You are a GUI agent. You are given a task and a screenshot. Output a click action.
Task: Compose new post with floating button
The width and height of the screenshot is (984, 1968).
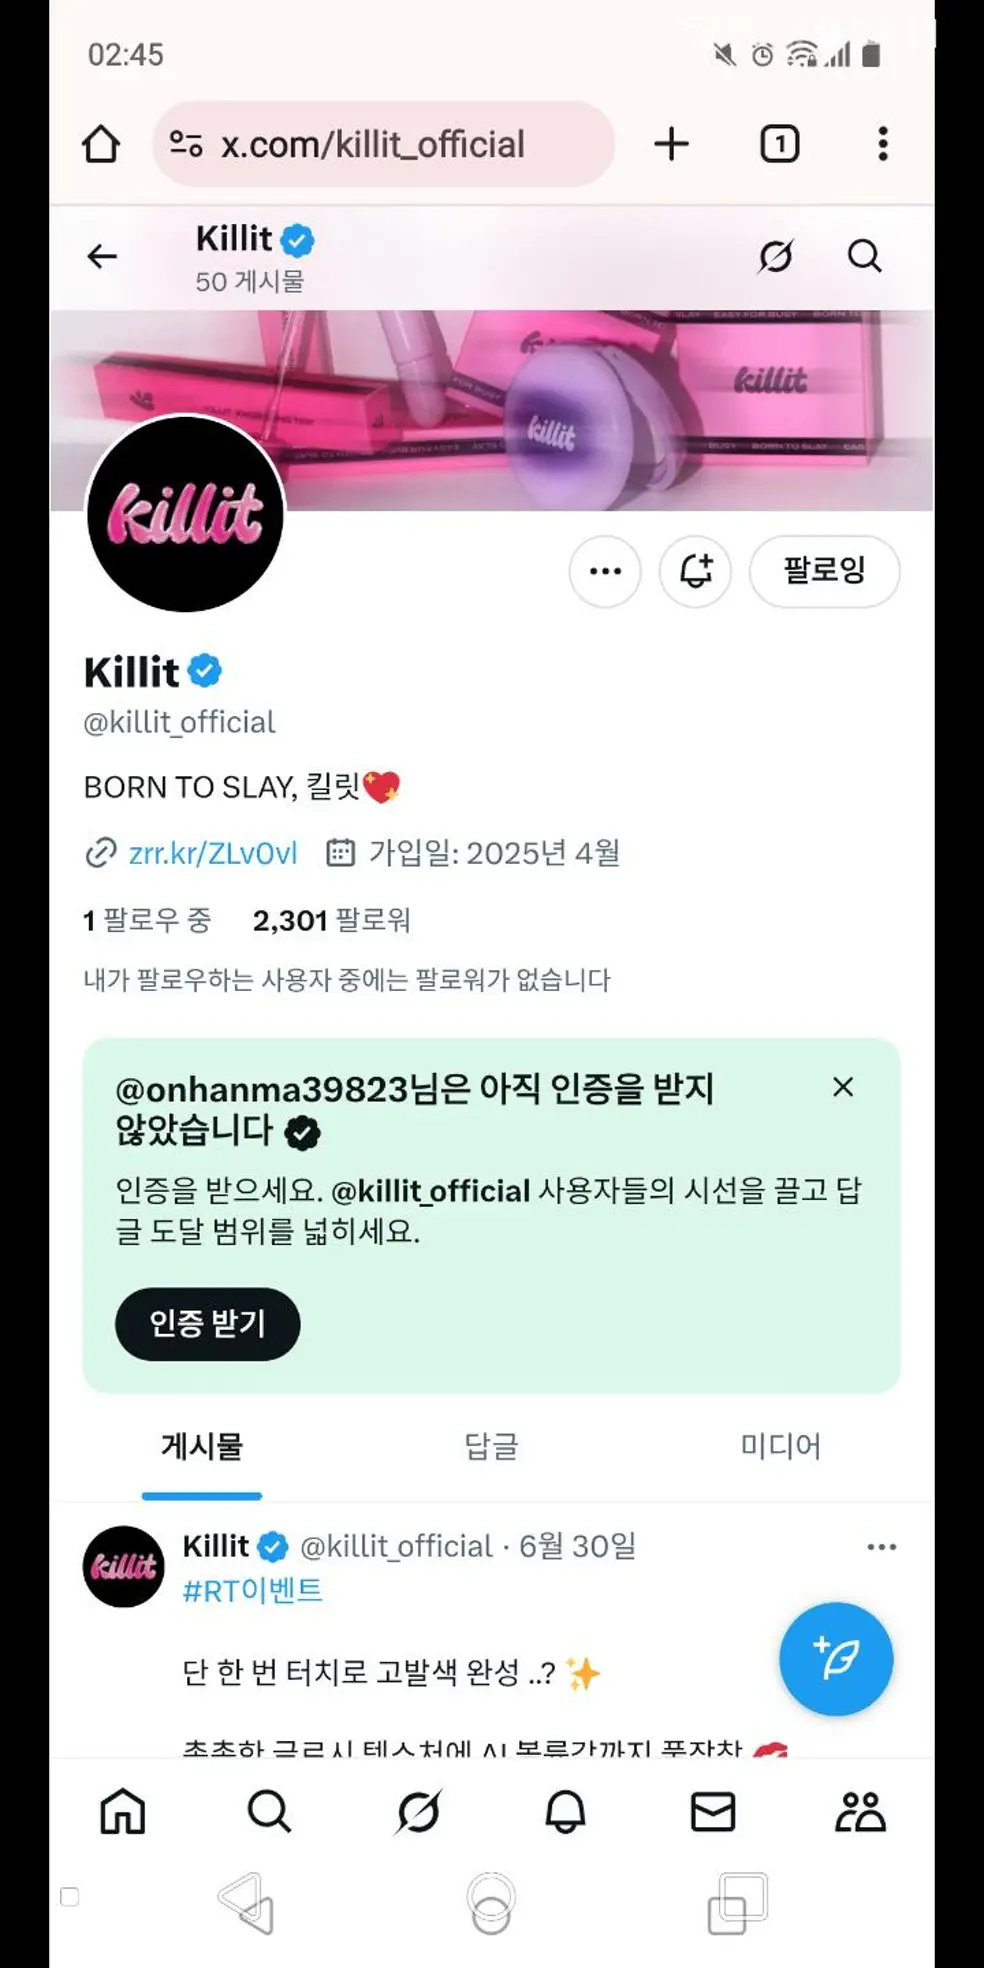coord(836,1659)
